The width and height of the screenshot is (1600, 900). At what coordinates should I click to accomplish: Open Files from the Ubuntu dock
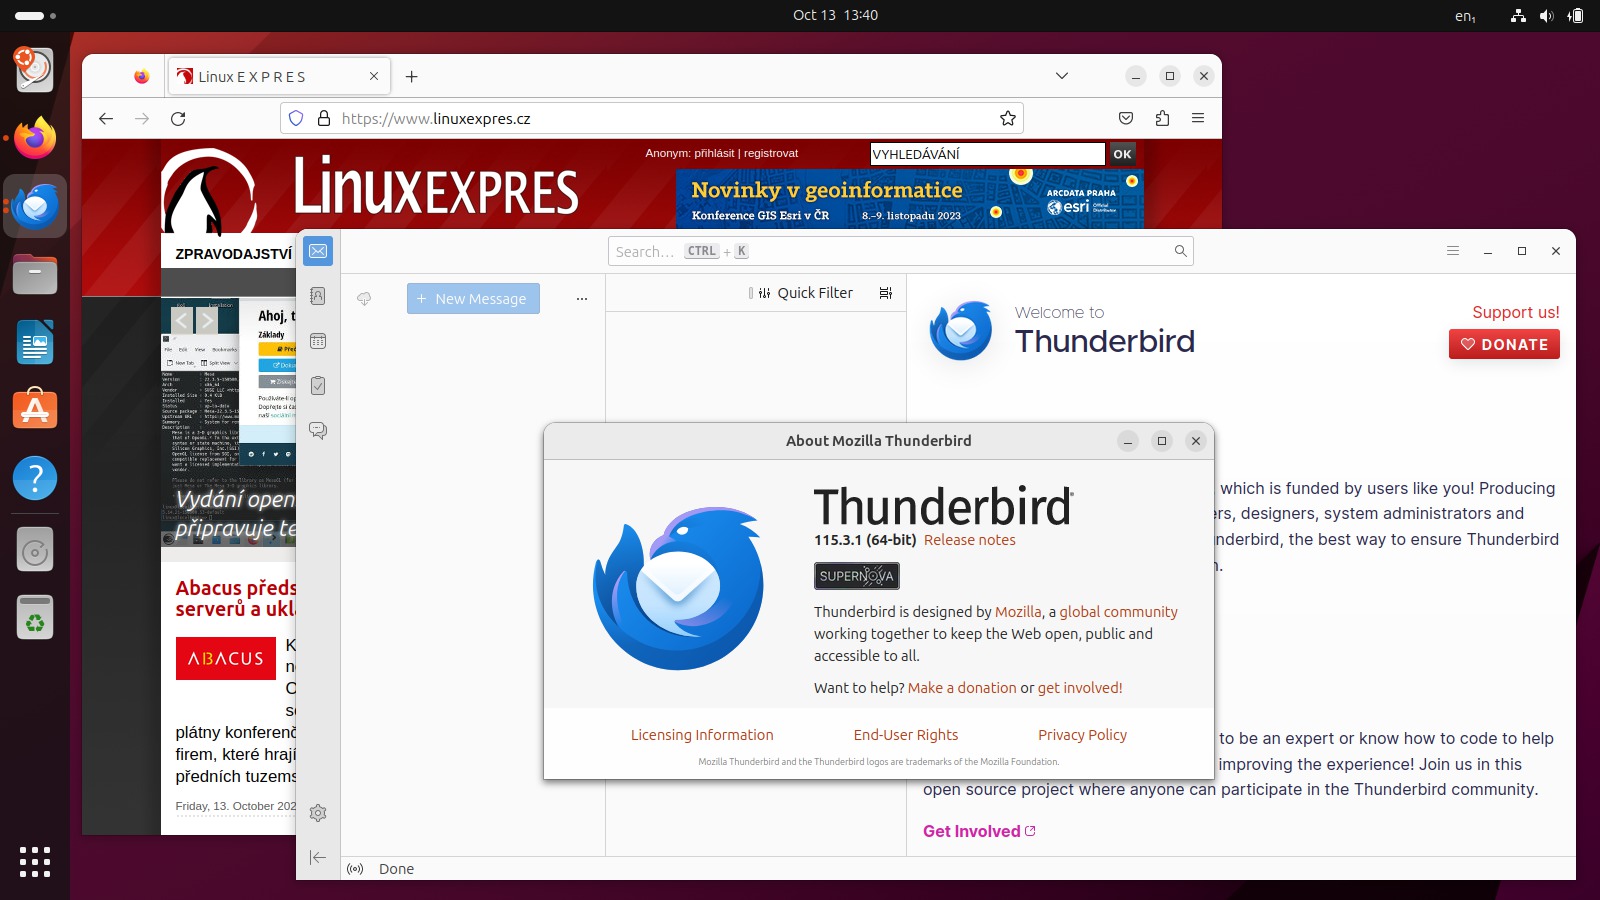point(35,274)
